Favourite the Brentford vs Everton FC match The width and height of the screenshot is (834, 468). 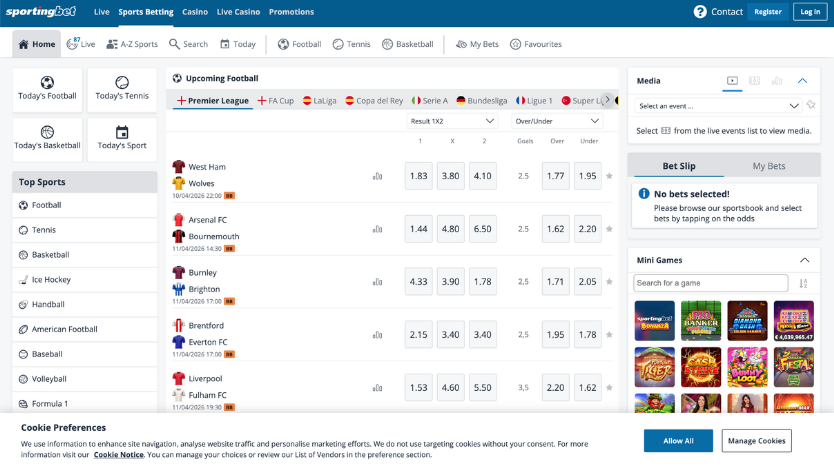609,335
